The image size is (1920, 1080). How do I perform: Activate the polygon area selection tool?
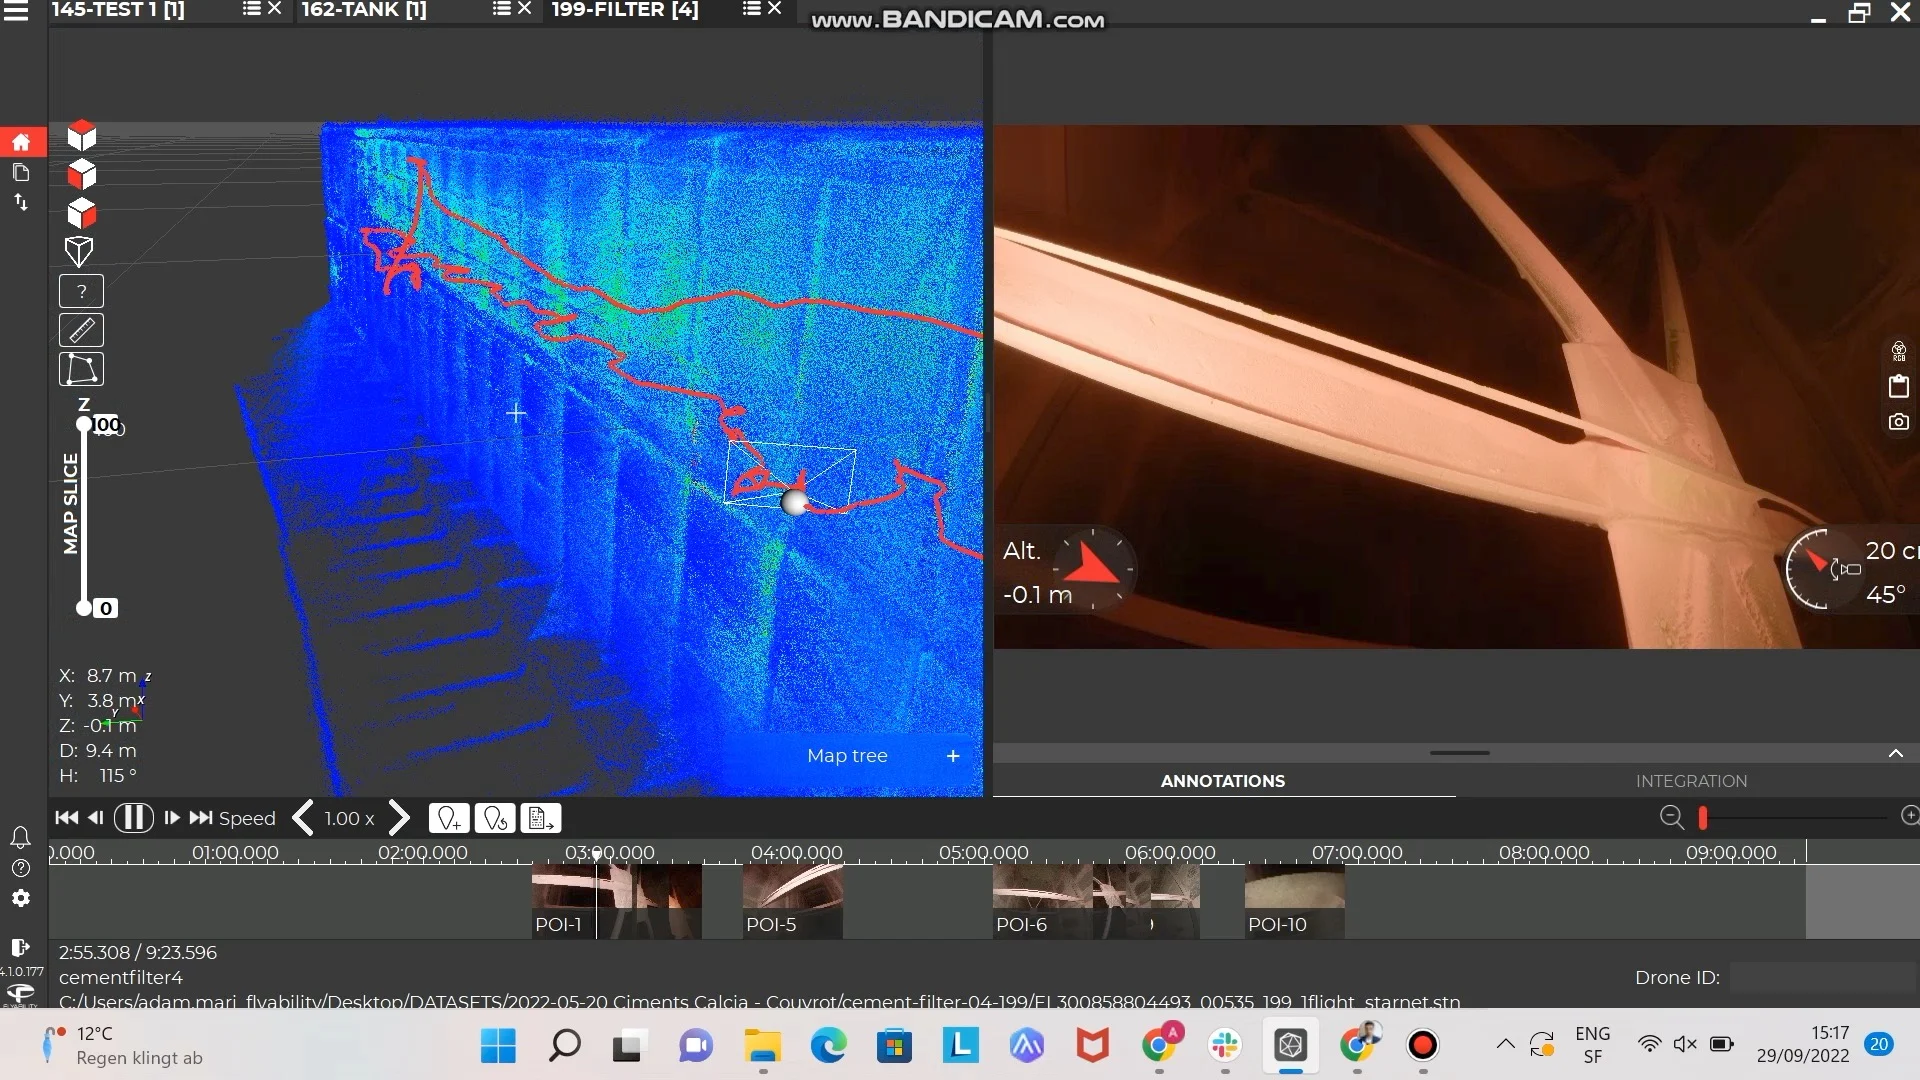pyautogui.click(x=82, y=369)
